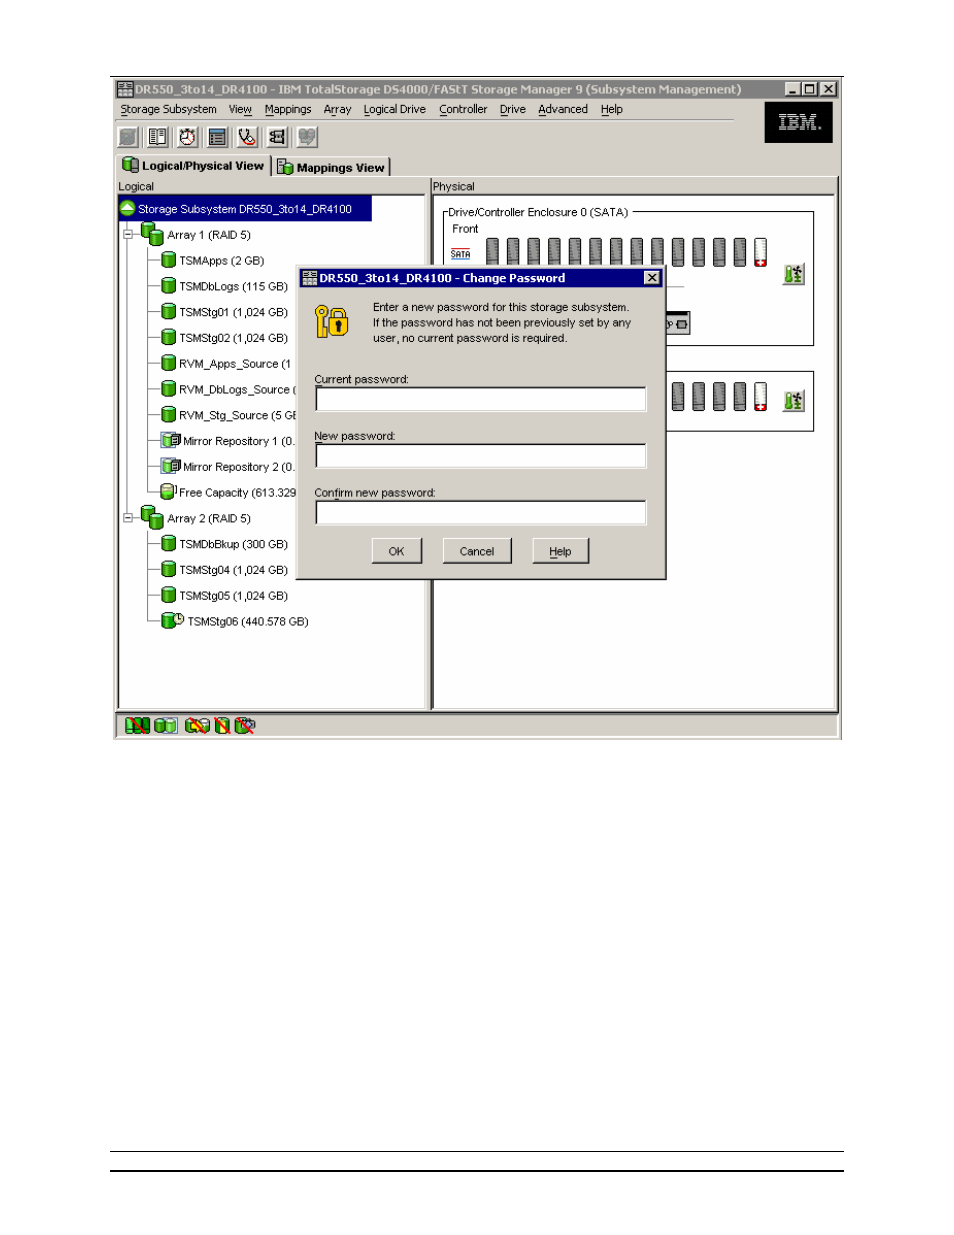
Task: Open the Mappings menu
Action: (x=288, y=110)
